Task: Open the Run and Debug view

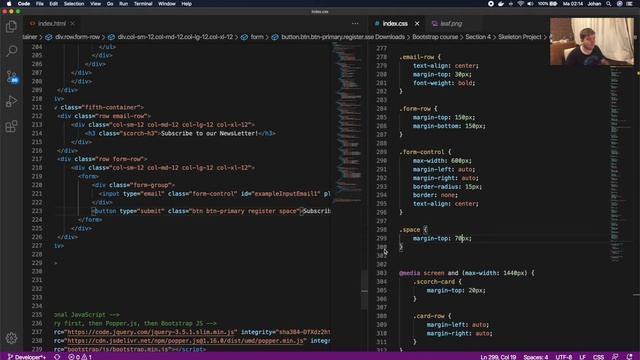Action: point(11,101)
